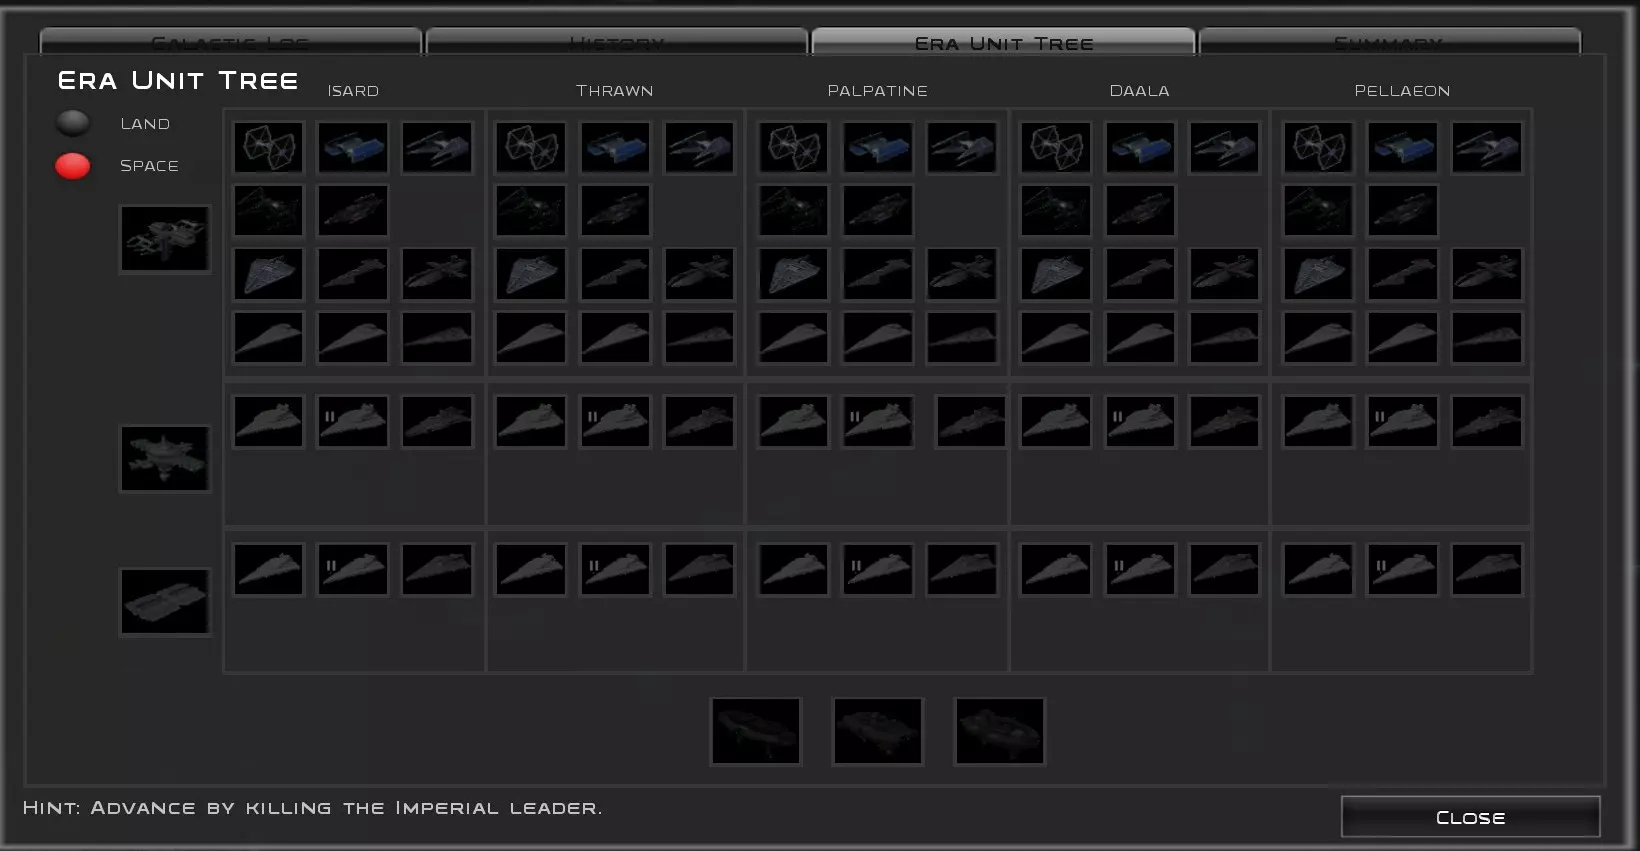Select the TIE Fighter icon under Palpatine
The height and width of the screenshot is (851, 1640).
pos(794,148)
